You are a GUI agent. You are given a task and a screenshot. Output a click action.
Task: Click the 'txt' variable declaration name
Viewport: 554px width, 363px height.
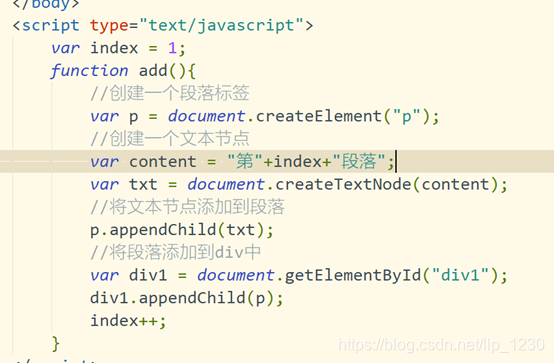[143, 185]
